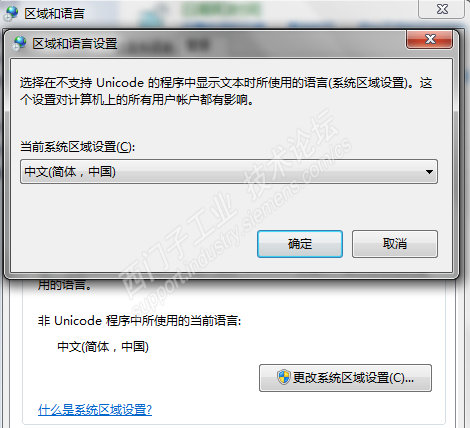
Task: Click the paragraph describing Unicode 系统区域设置
Action: [226, 91]
